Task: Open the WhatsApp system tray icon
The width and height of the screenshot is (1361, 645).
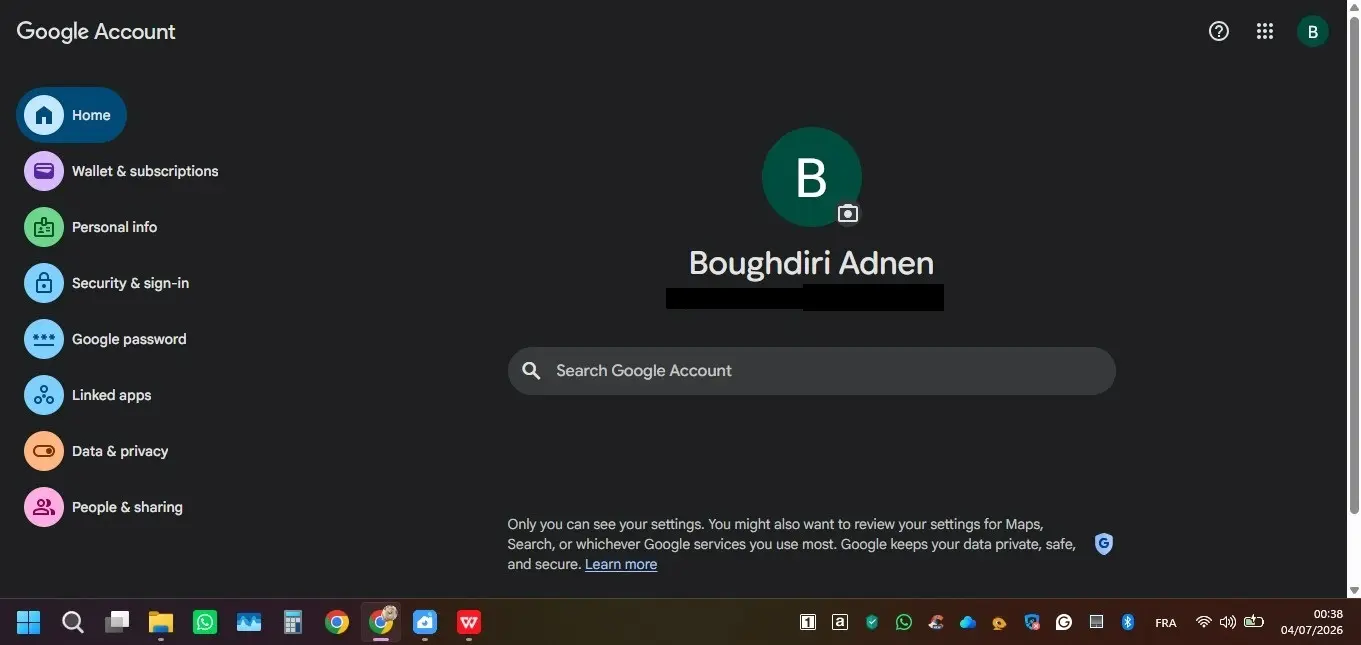Action: (904, 622)
